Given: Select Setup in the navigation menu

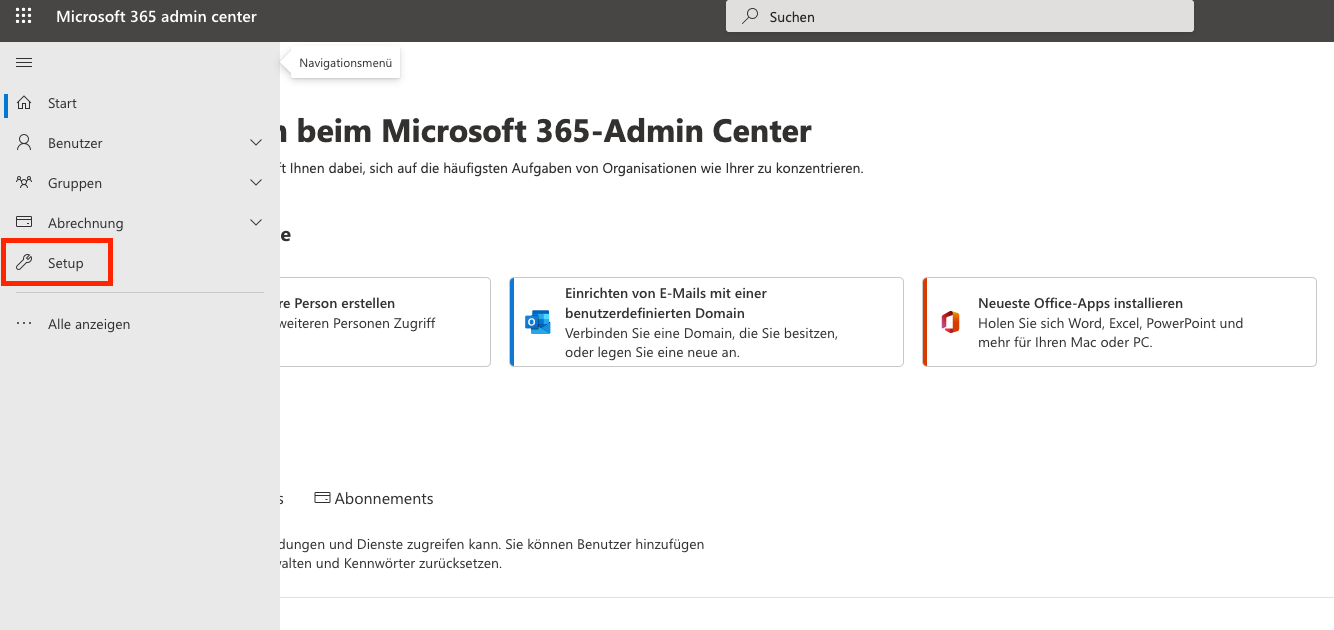Looking at the screenshot, I should [66, 263].
